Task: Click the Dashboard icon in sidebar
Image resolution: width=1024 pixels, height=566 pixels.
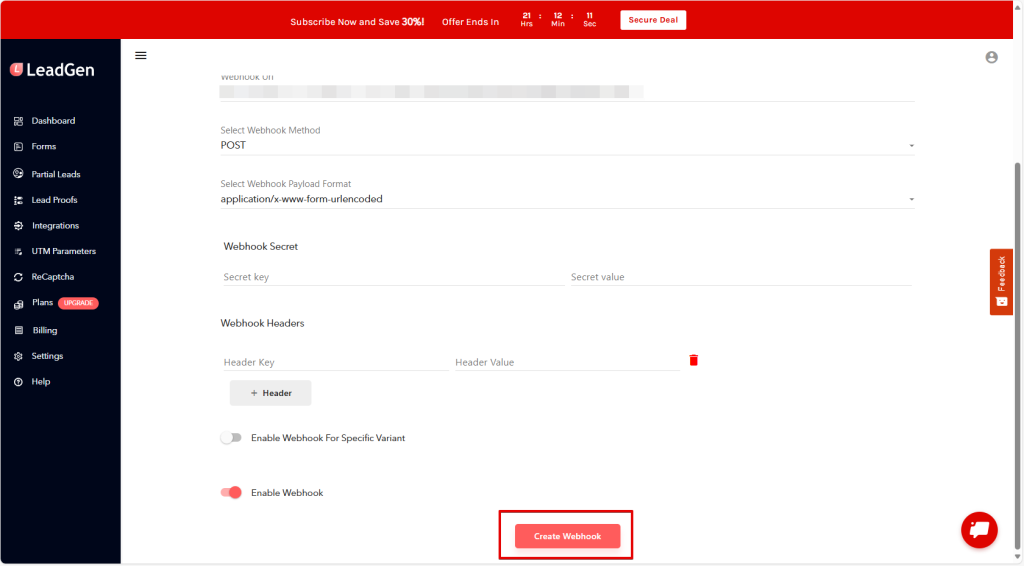Action: coord(18,121)
